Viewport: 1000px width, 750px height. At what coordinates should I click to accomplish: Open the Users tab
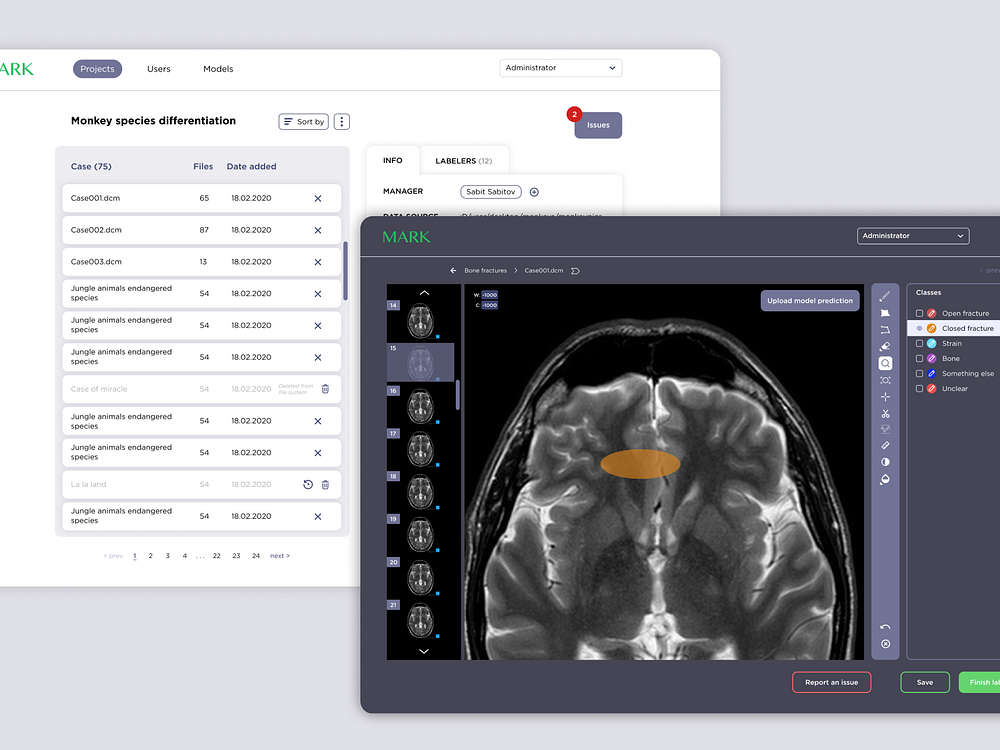pyautogui.click(x=159, y=69)
